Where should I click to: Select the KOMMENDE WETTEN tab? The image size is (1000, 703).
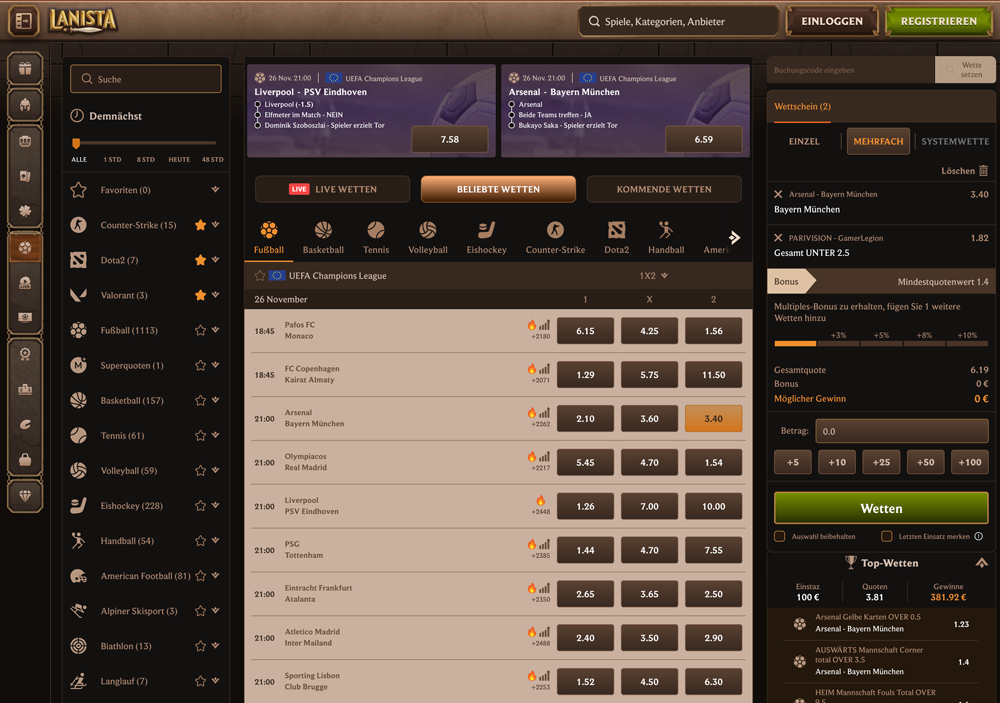pyautogui.click(x=664, y=189)
